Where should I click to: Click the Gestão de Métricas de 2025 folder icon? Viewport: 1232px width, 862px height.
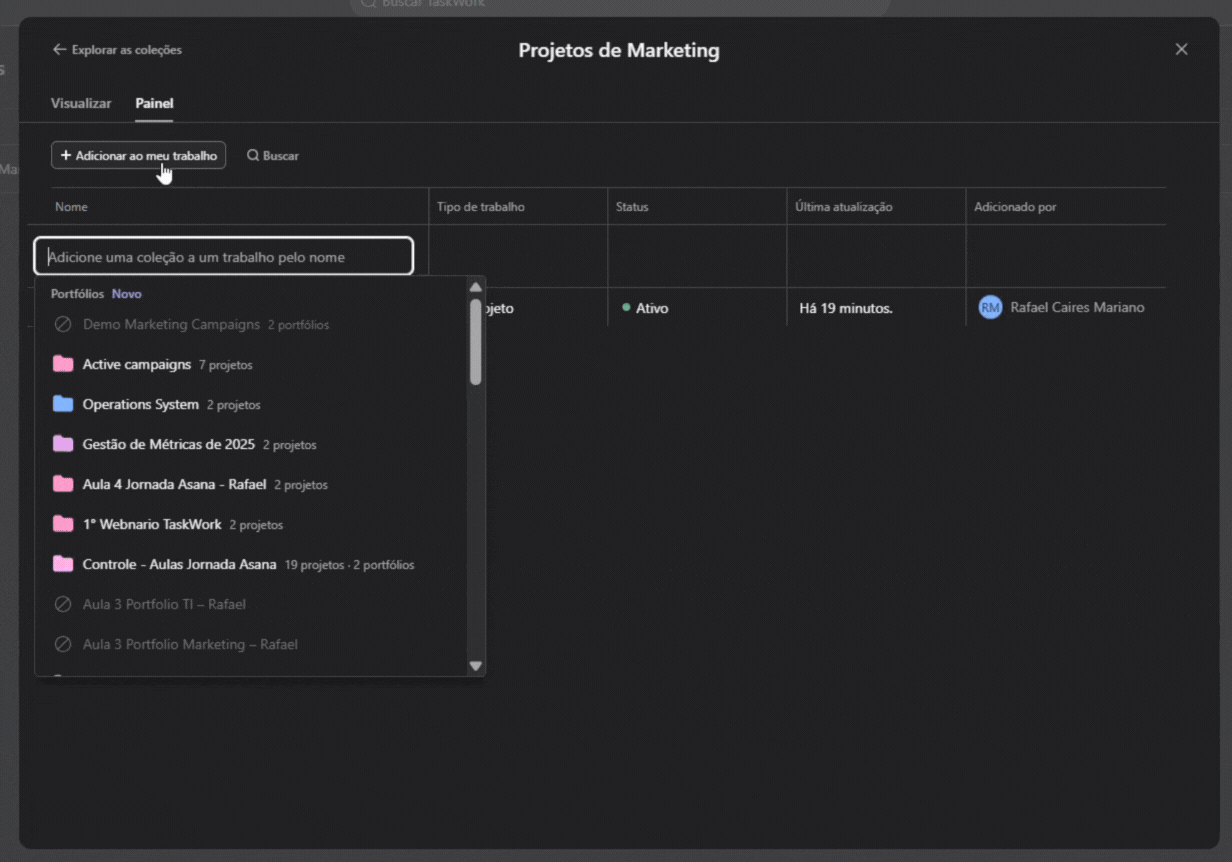coord(63,445)
